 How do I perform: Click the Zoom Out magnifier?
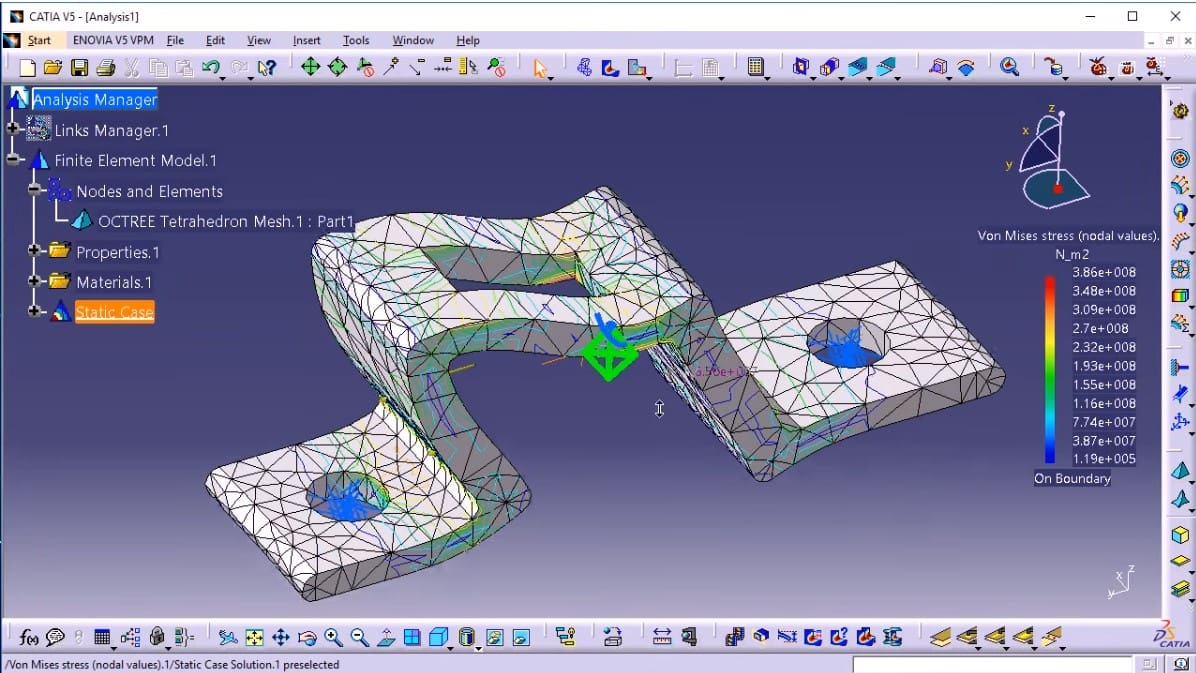click(x=359, y=637)
